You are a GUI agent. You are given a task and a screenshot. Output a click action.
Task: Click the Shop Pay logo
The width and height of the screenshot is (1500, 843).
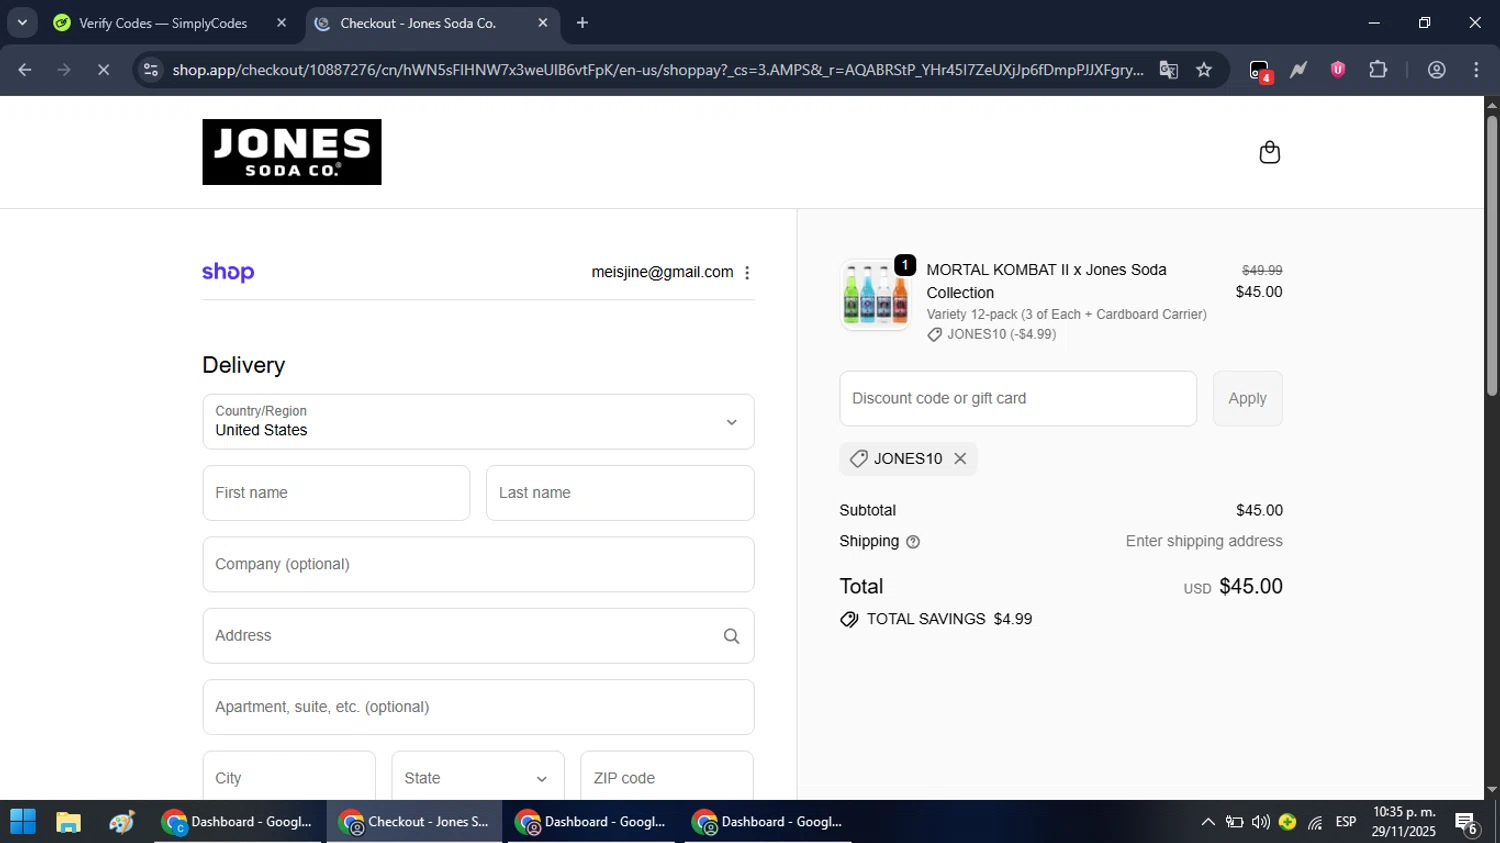[x=228, y=272]
